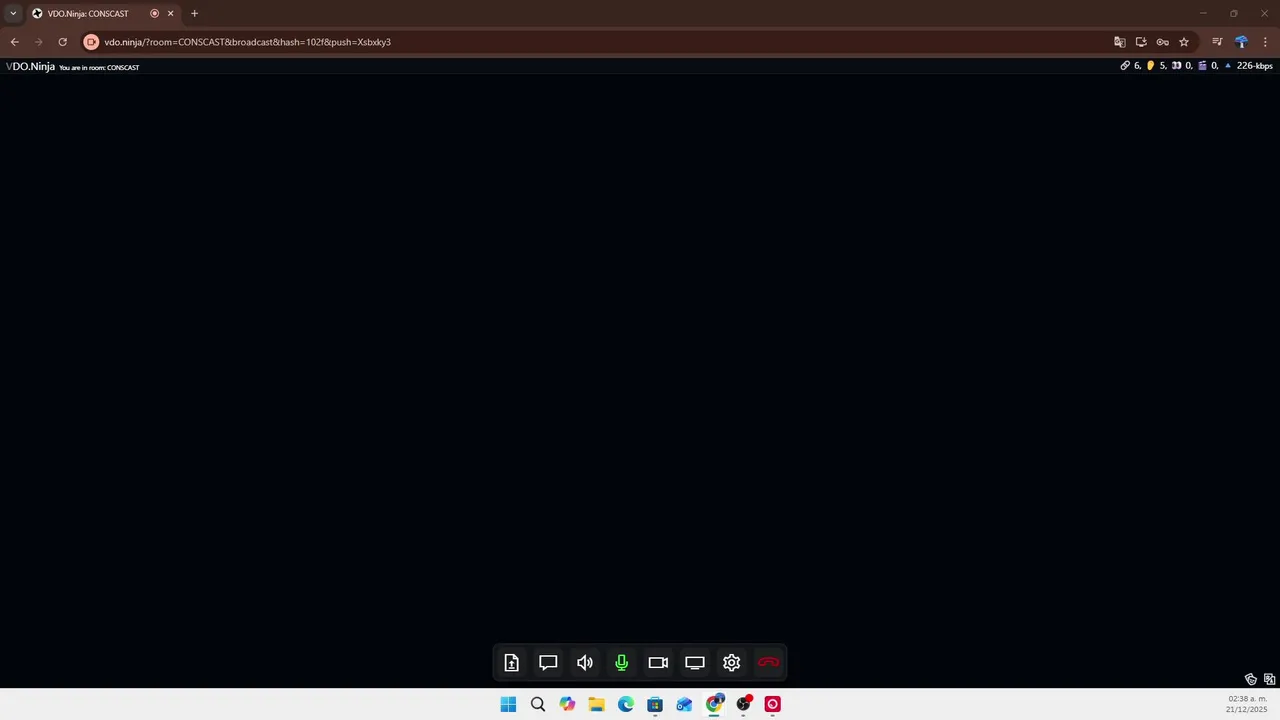Hang up with the red phone
The width and height of the screenshot is (1280, 720).
tap(768, 662)
